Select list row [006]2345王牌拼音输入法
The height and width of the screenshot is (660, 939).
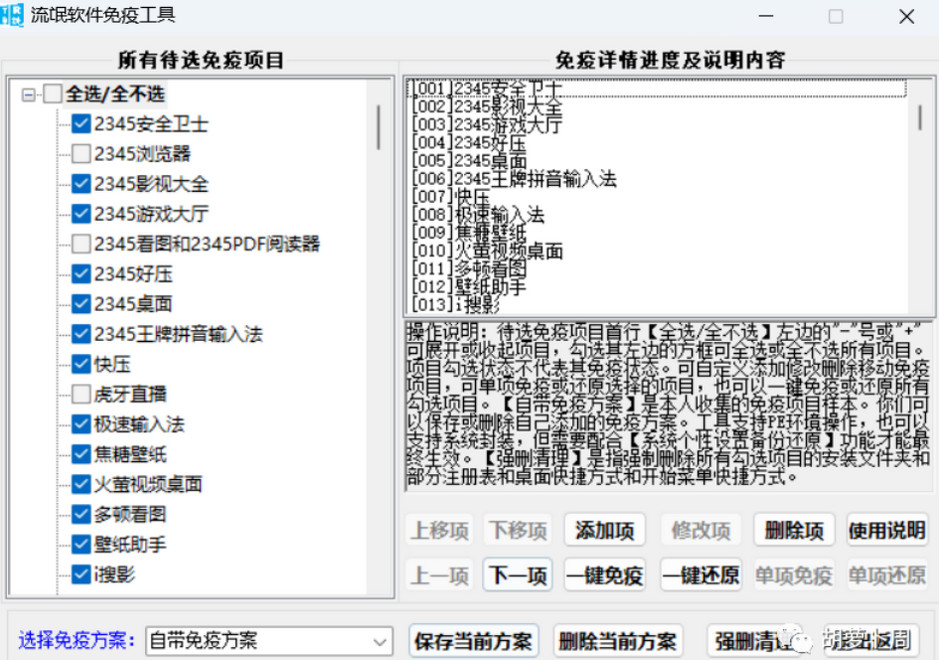pos(658,178)
